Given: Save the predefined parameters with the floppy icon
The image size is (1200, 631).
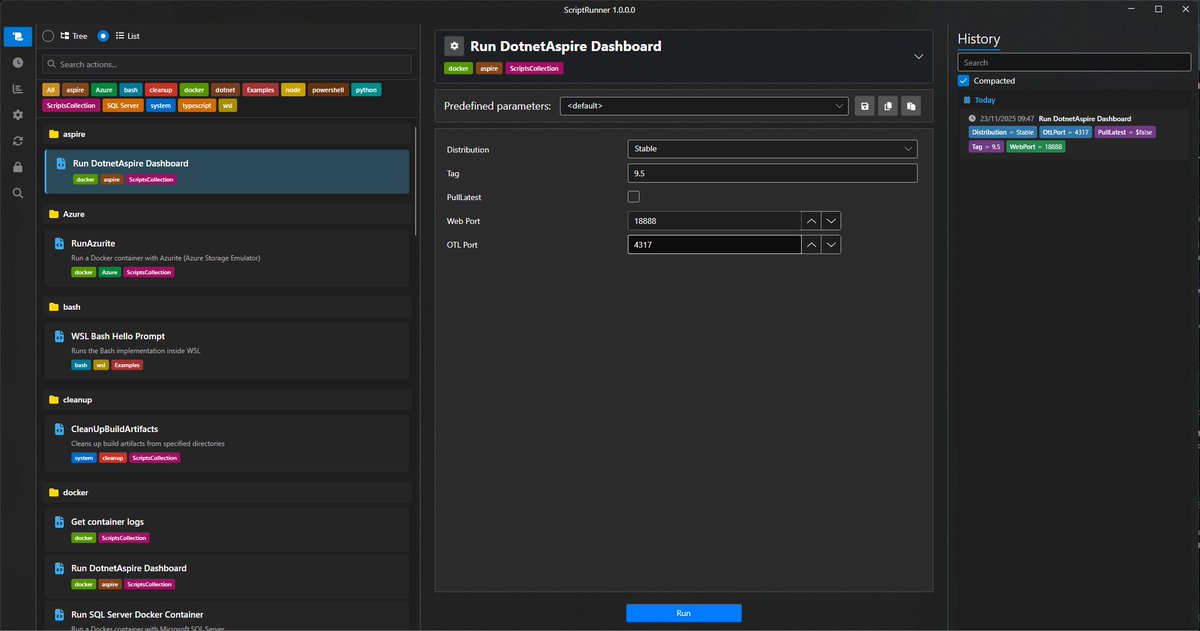Looking at the screenshot, I should click(x=864, y=106).
